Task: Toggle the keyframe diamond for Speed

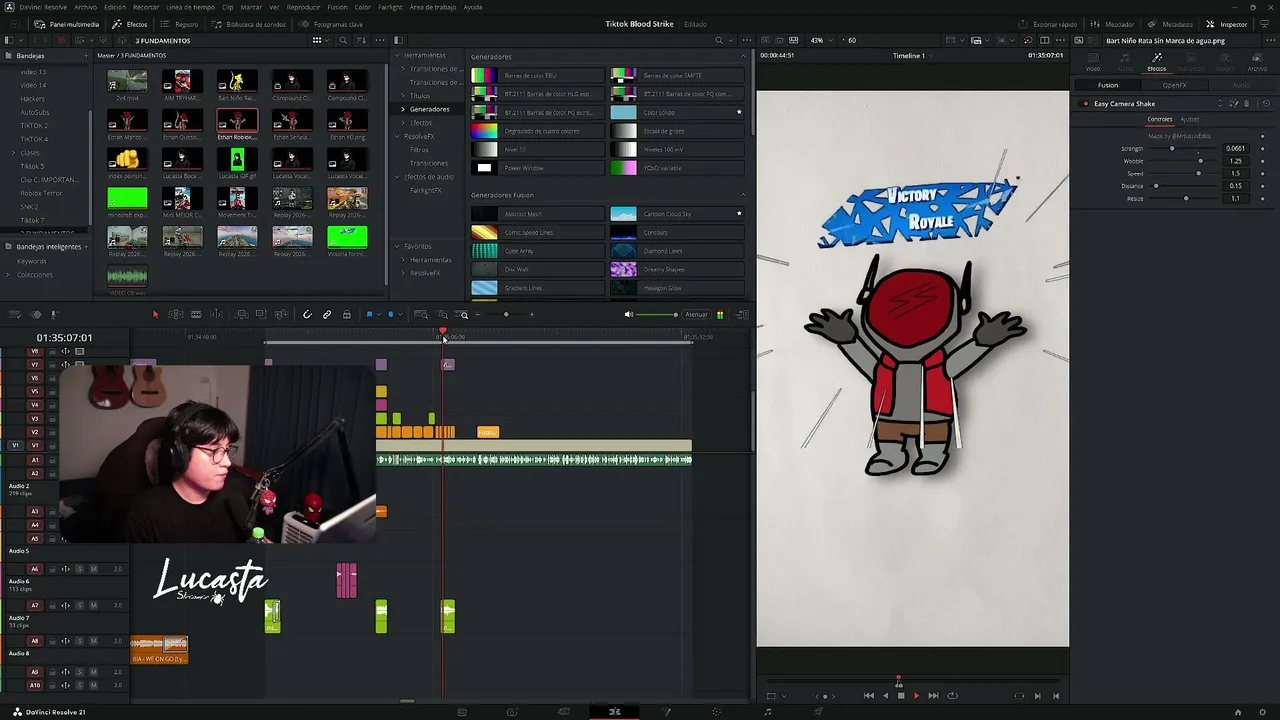Action: coord(1262,174)
